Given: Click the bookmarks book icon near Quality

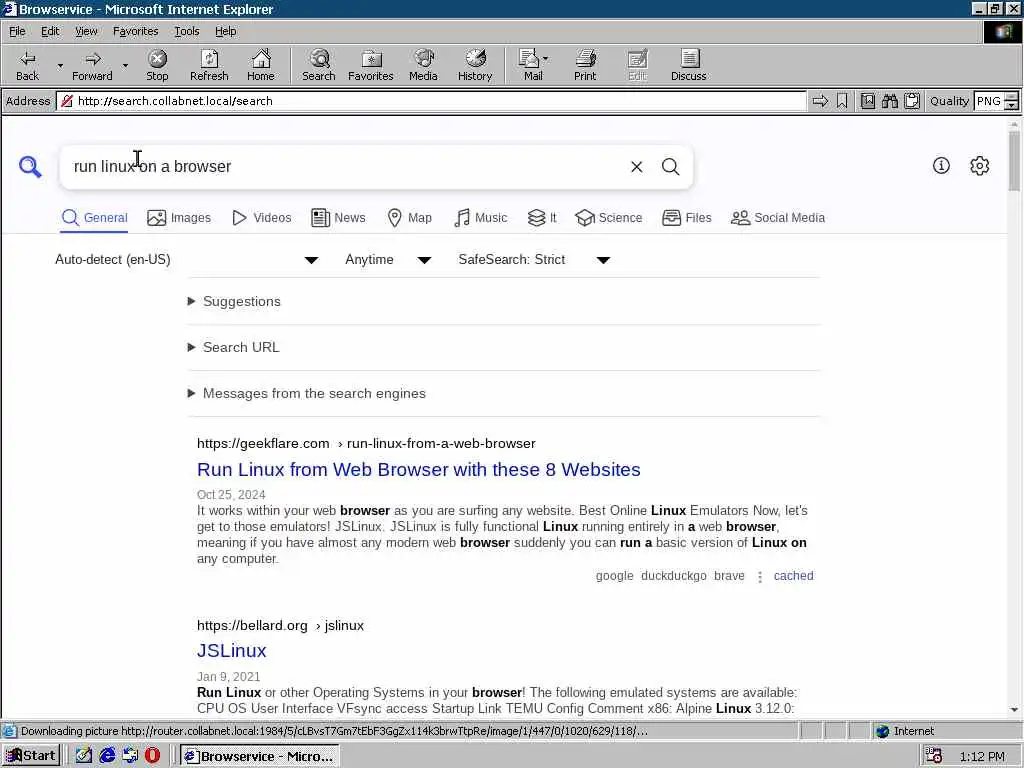Looking at the screenshot, I should pyautogui.click(x=867, y=101).
